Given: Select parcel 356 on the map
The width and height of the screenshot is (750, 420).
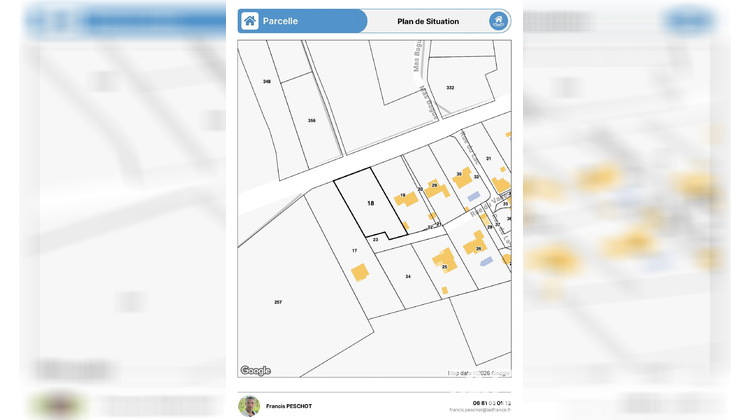Looking at the screenshot, I should click(312, 121).
